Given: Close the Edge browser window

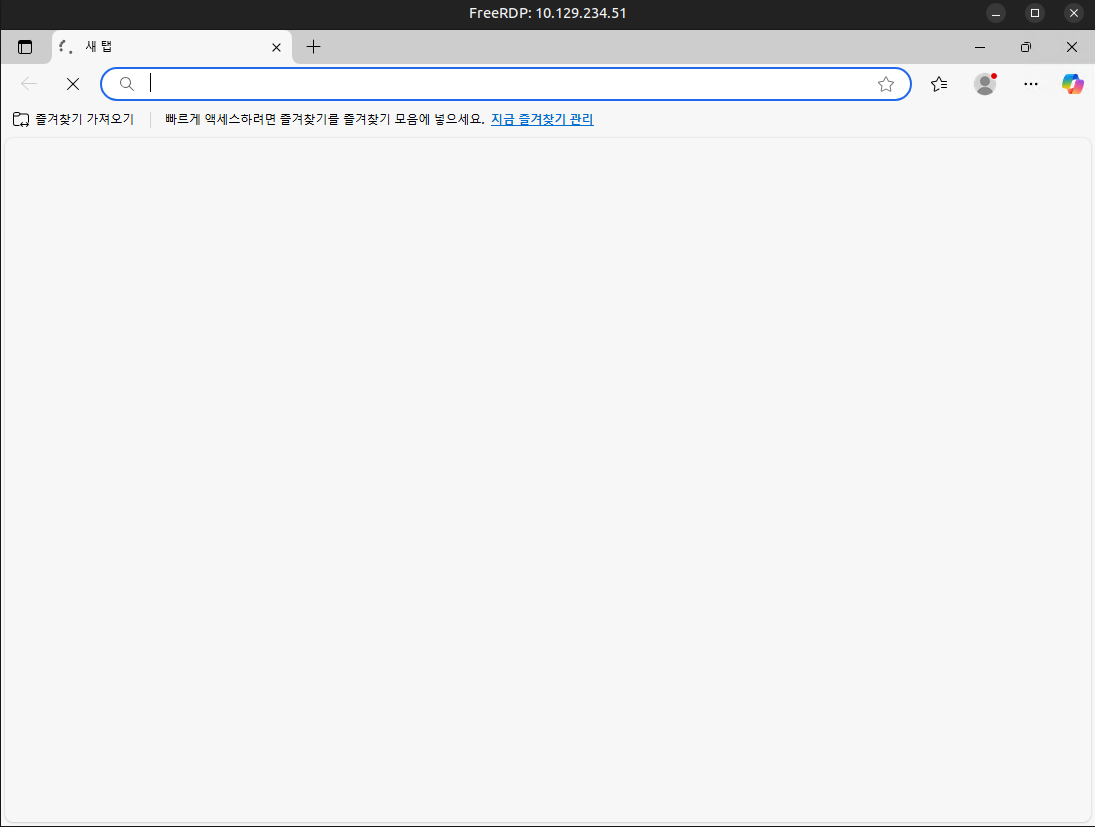Looking at the screenshot, I should tap(1072, 47).
